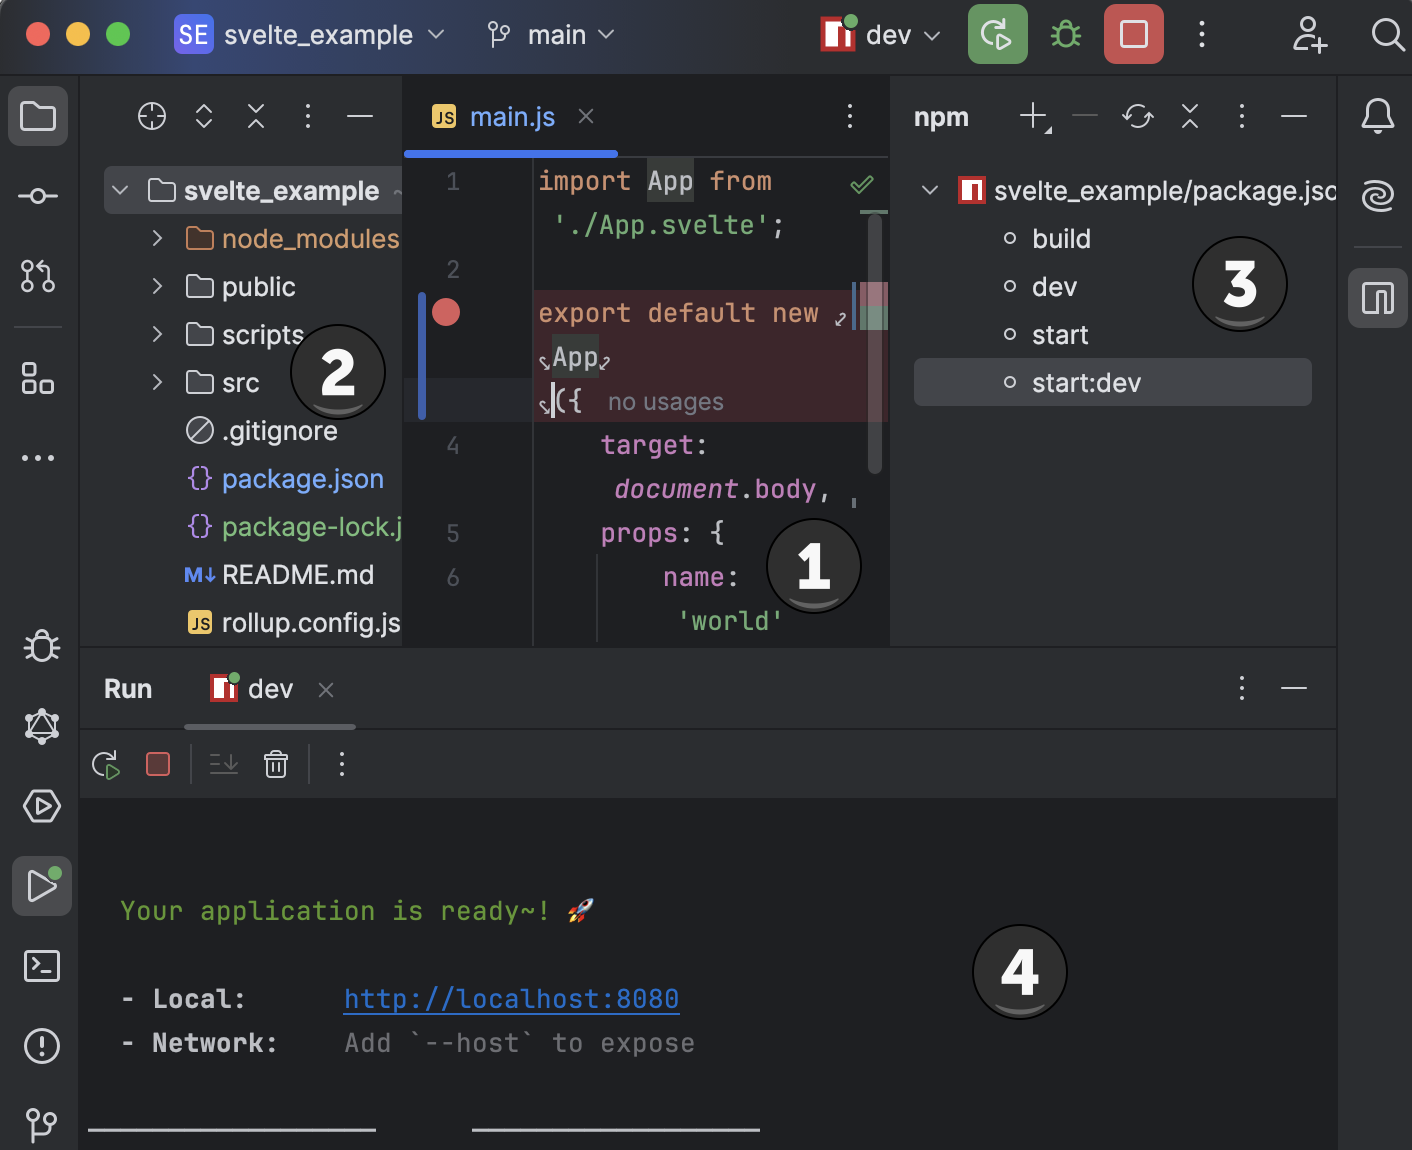Open the http://localhost:8080 link
Image resolution: width=1412 pixels, height=1150 pixels.
point(511,998)
